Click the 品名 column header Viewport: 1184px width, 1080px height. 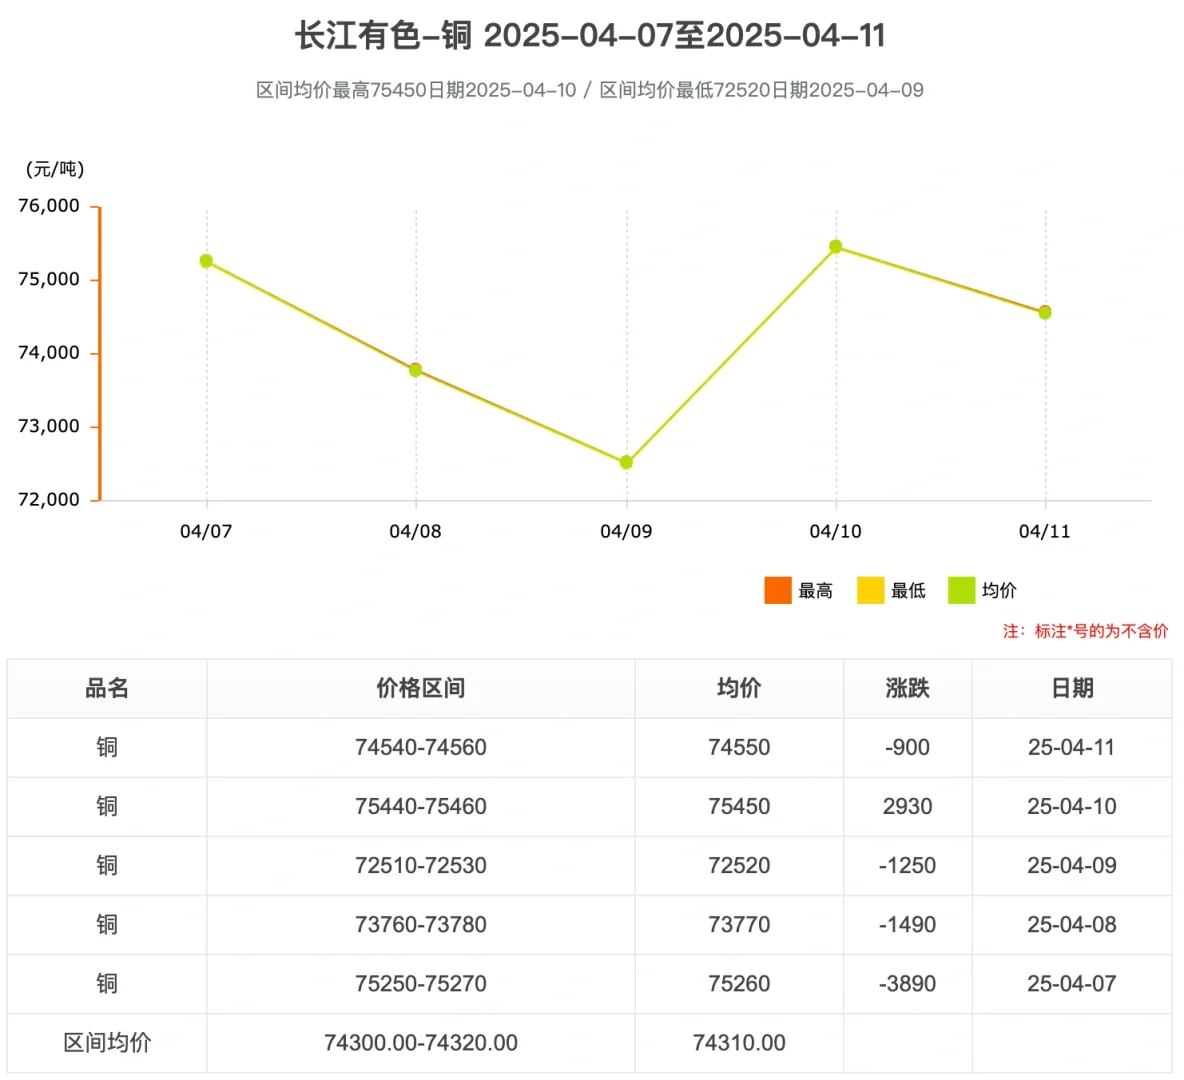click(x=106, y=688)
